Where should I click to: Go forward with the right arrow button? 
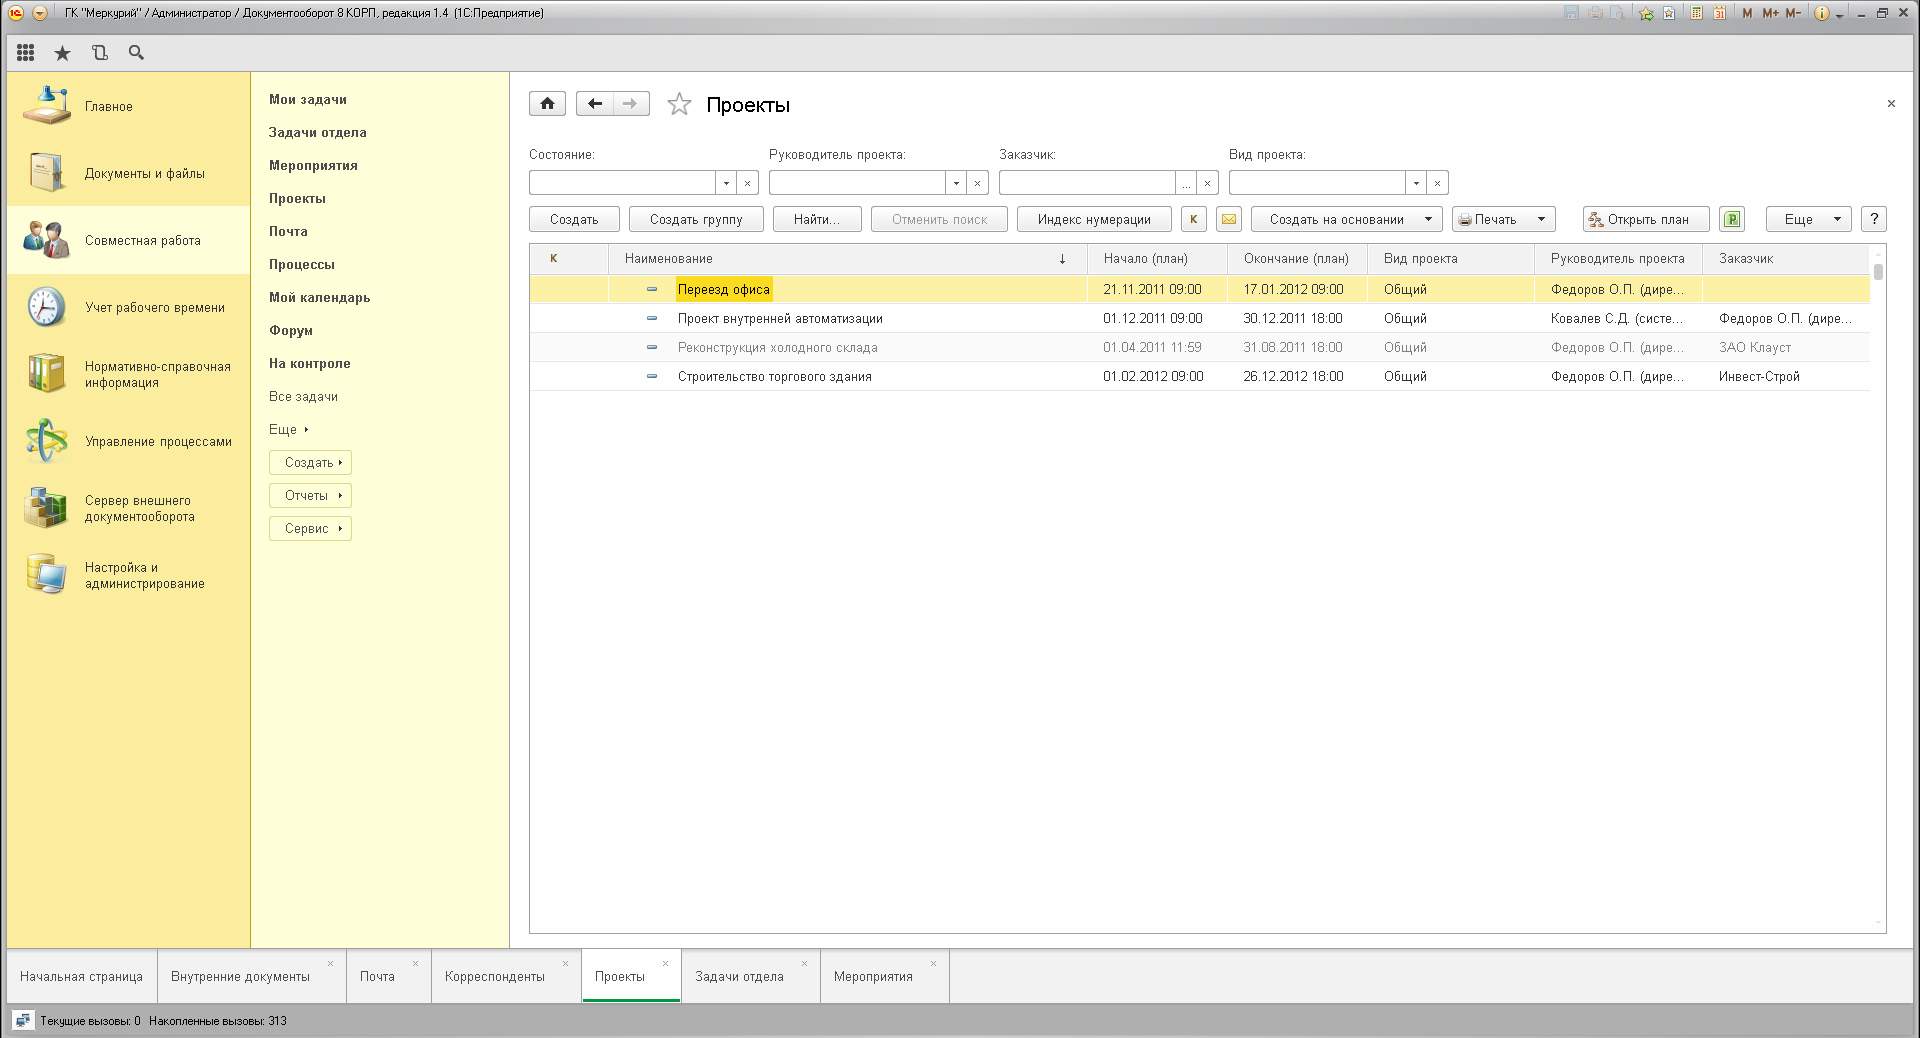click(631, 104)
